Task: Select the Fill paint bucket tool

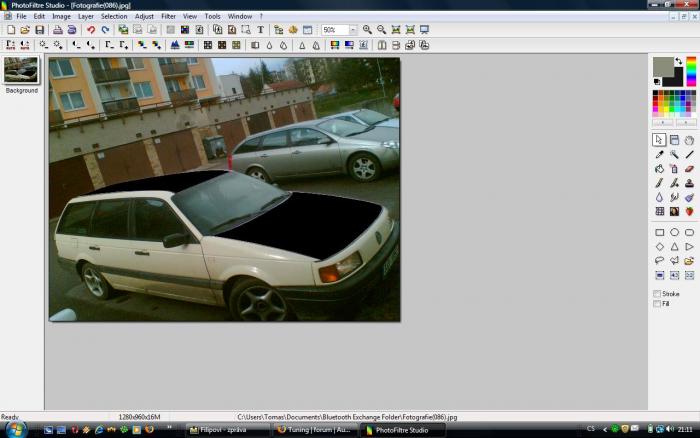Action: (x=659, y=169)
